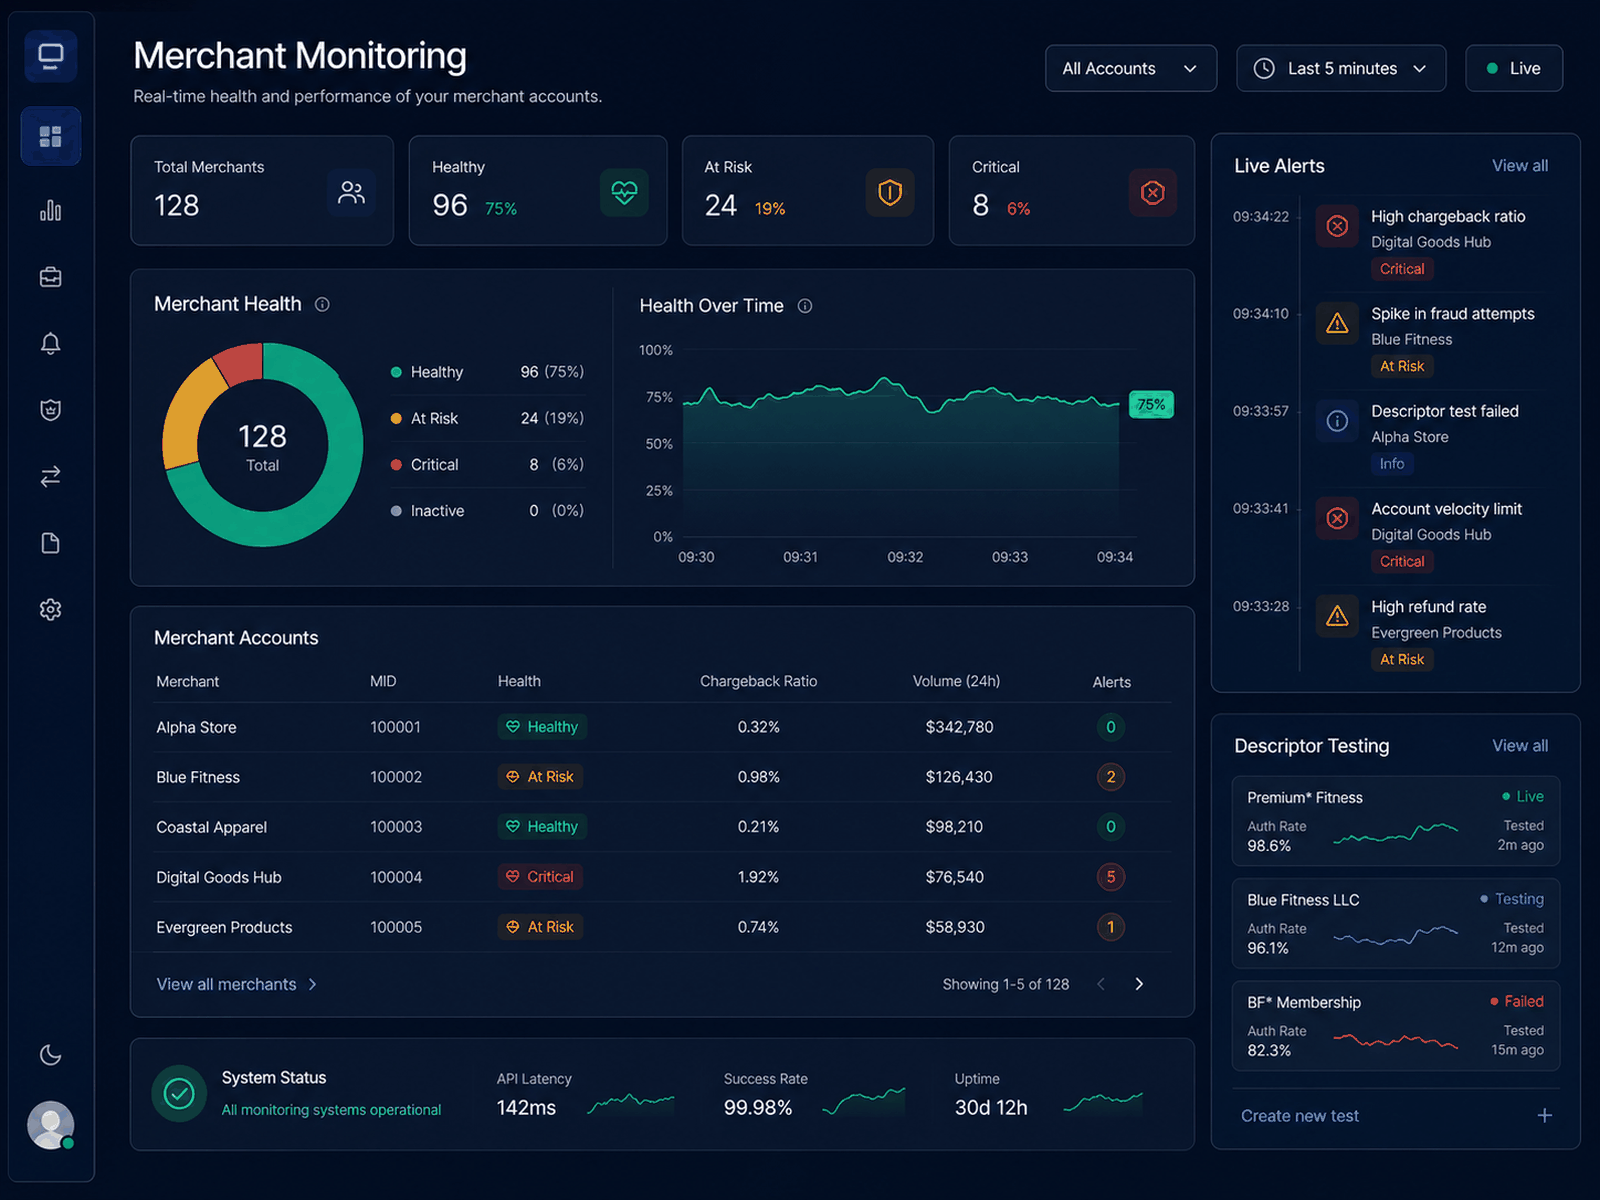Toggle the At Risk legend entry in the donut chart
Image resolution: width=1600 pixels, height=1200 pixels.
point(487,418)
